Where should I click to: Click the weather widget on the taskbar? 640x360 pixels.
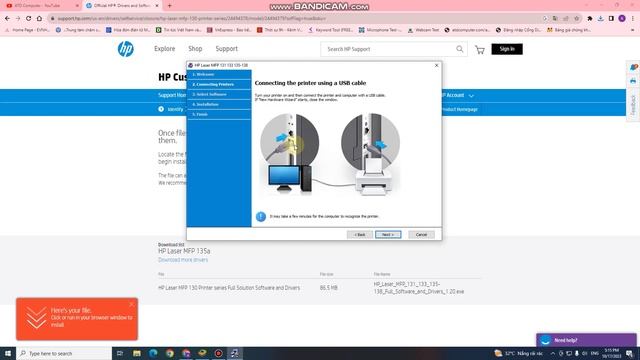point(518,353)
